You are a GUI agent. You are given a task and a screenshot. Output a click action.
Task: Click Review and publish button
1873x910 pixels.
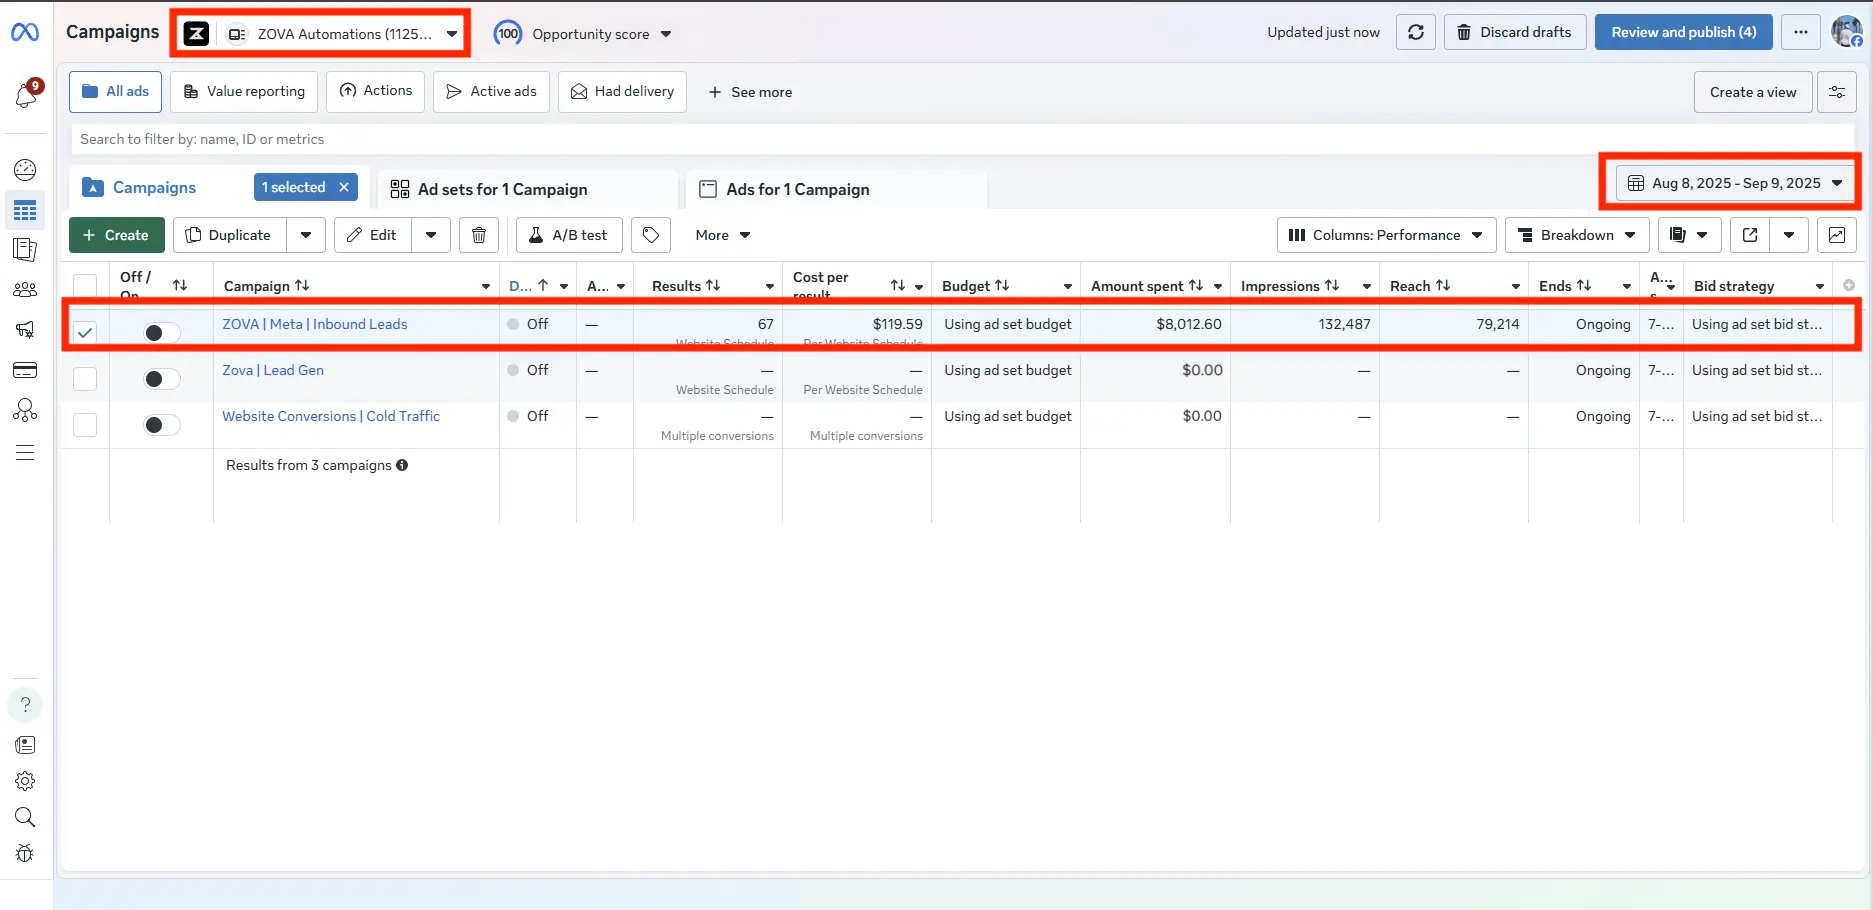pyautogui.click(x=1683, y=32)
